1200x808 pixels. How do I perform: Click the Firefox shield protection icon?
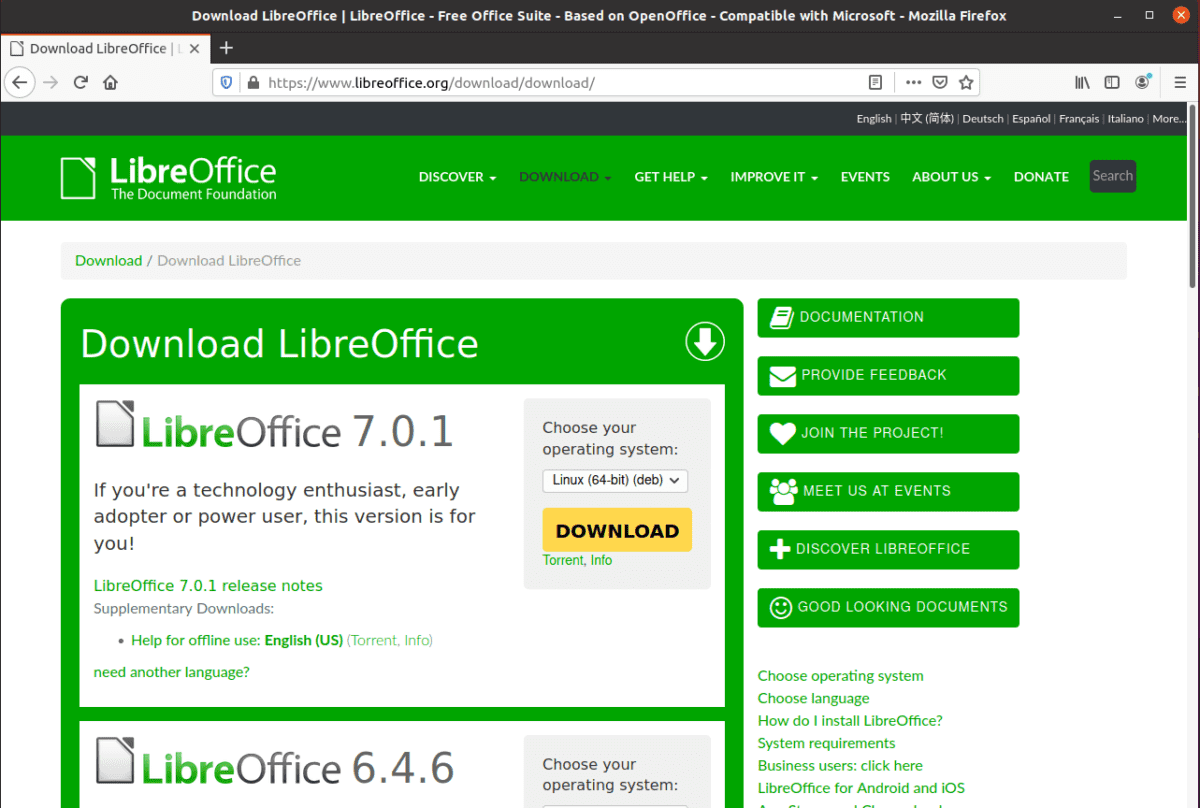[225, 82]
